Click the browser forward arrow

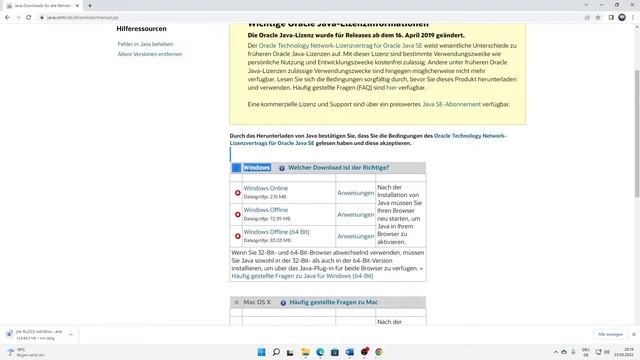coord(18,18)
